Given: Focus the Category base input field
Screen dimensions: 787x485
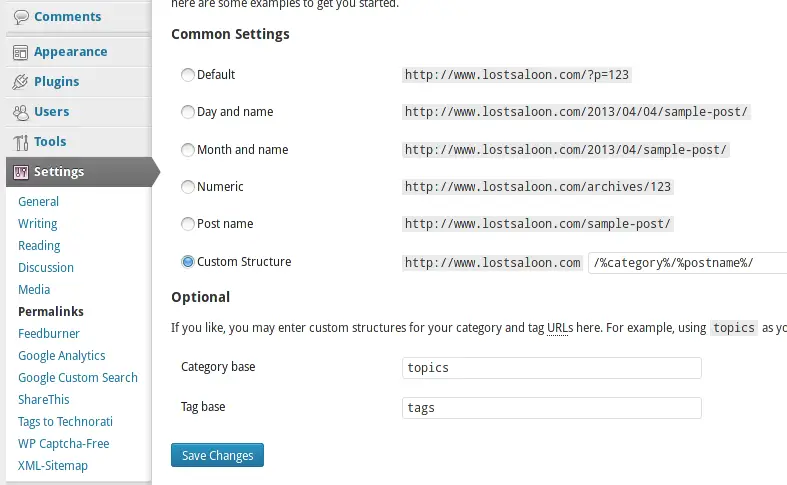Looking at the screenshot, I should pyautogui.click(x=552, y=368).
